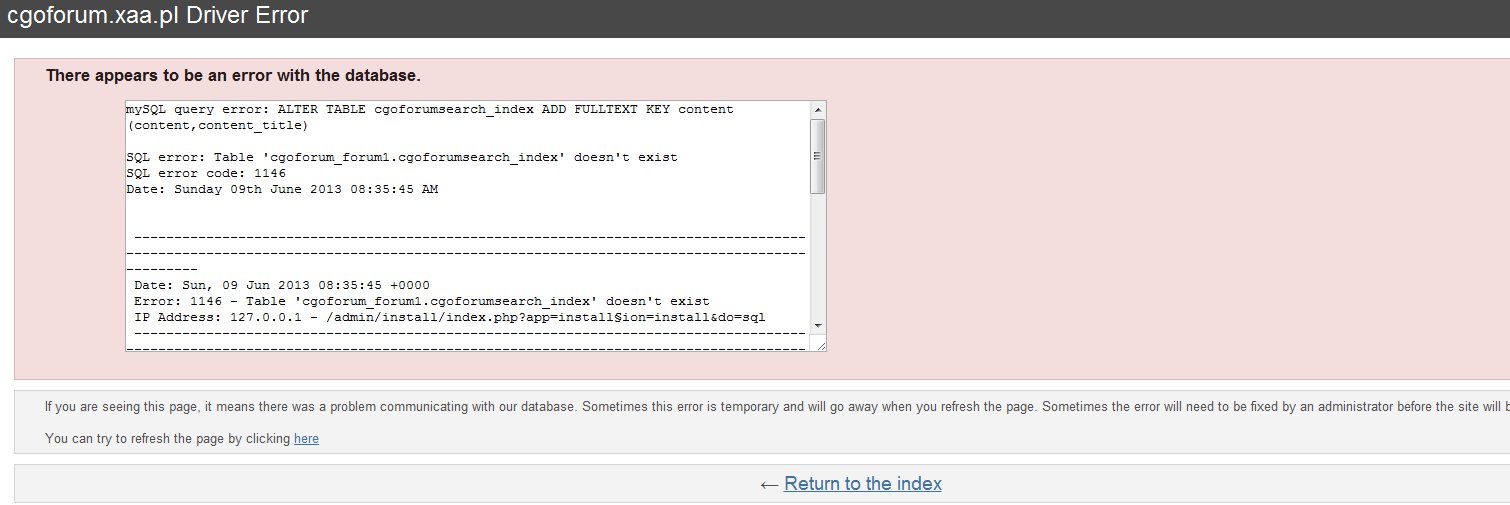Click the "Date: Sun, 09 Jun 2013" line

tap(282, 285)
